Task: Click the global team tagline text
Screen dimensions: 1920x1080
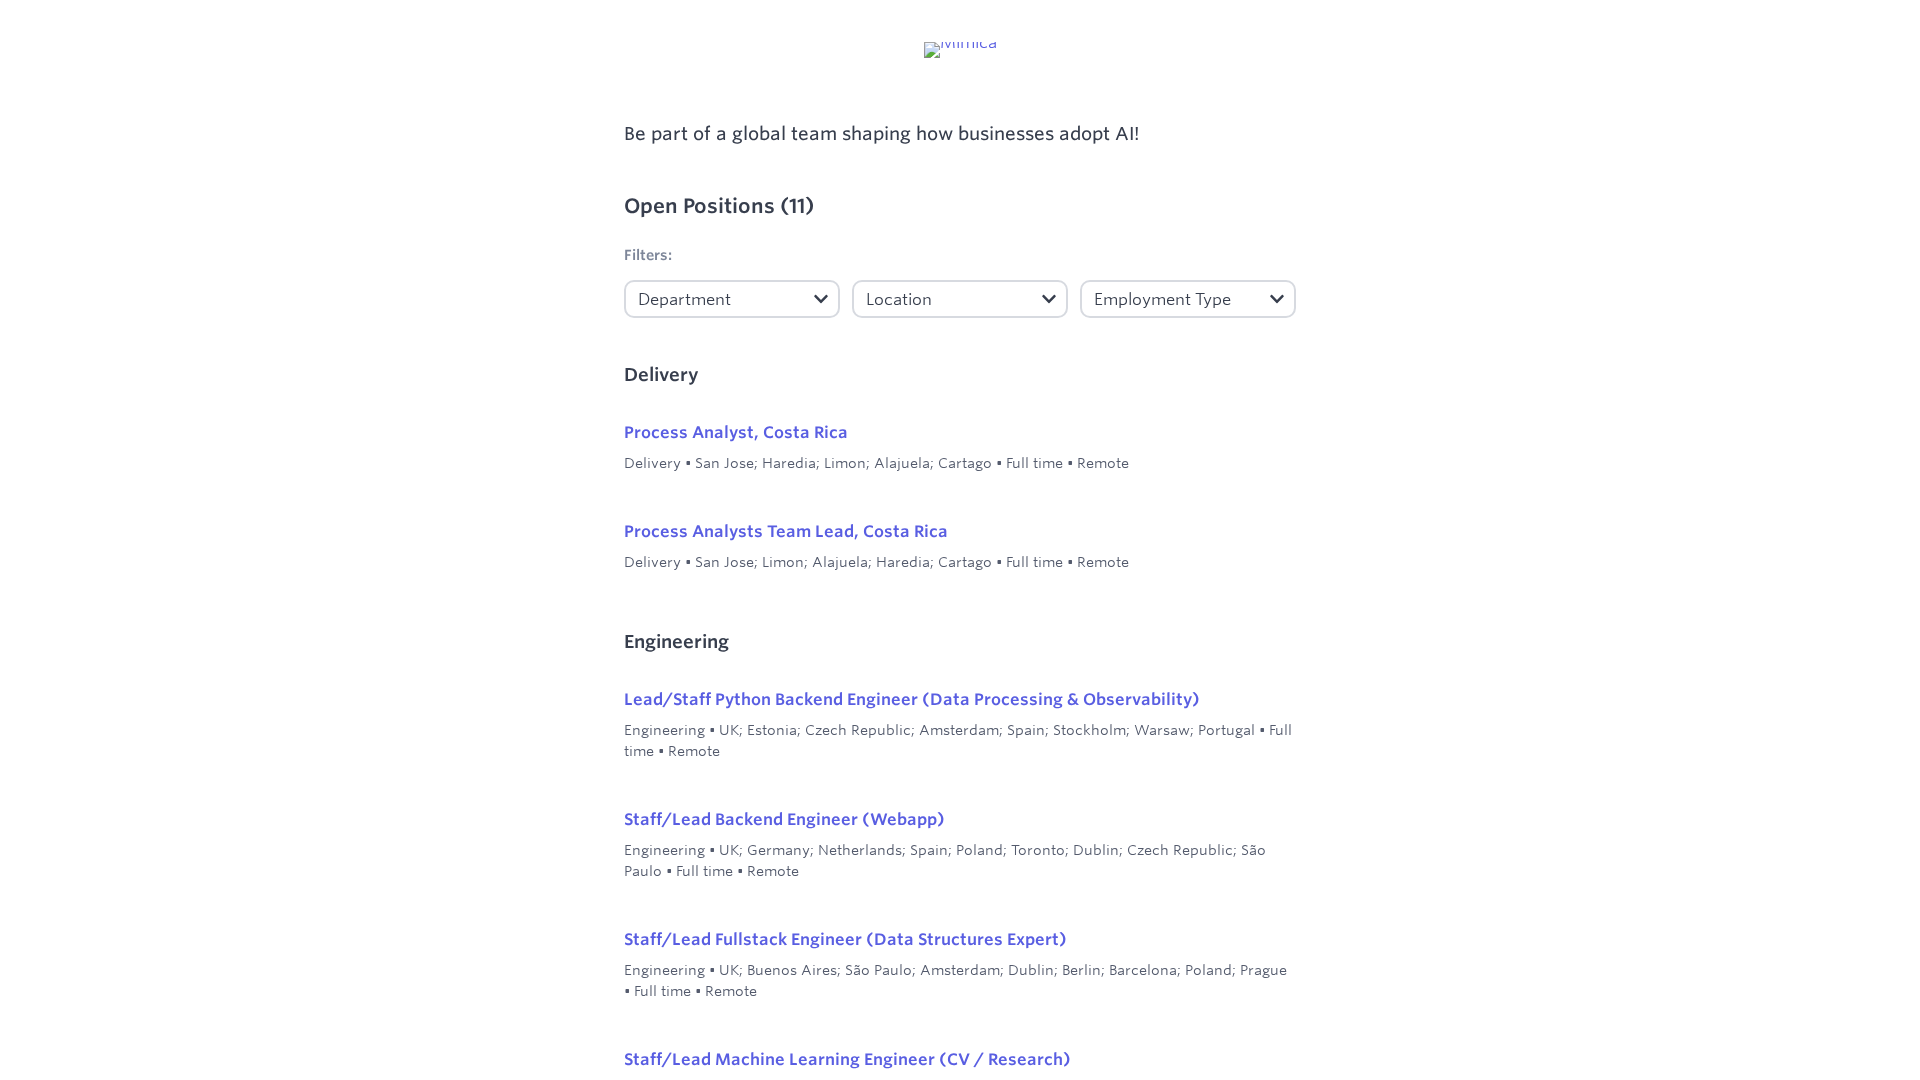Action: (881, 134)
